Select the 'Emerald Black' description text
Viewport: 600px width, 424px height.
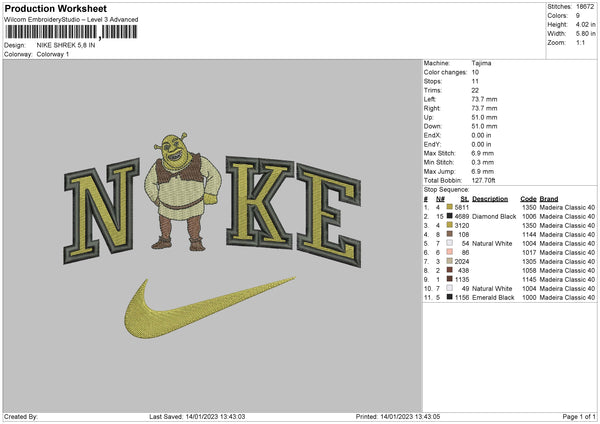pos(493,297)
